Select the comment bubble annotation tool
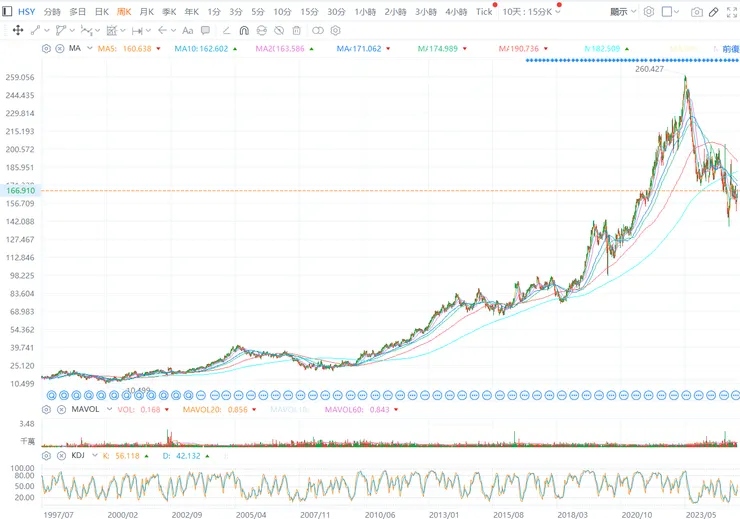Screen dimensions: 740x519 pos(205,31)
